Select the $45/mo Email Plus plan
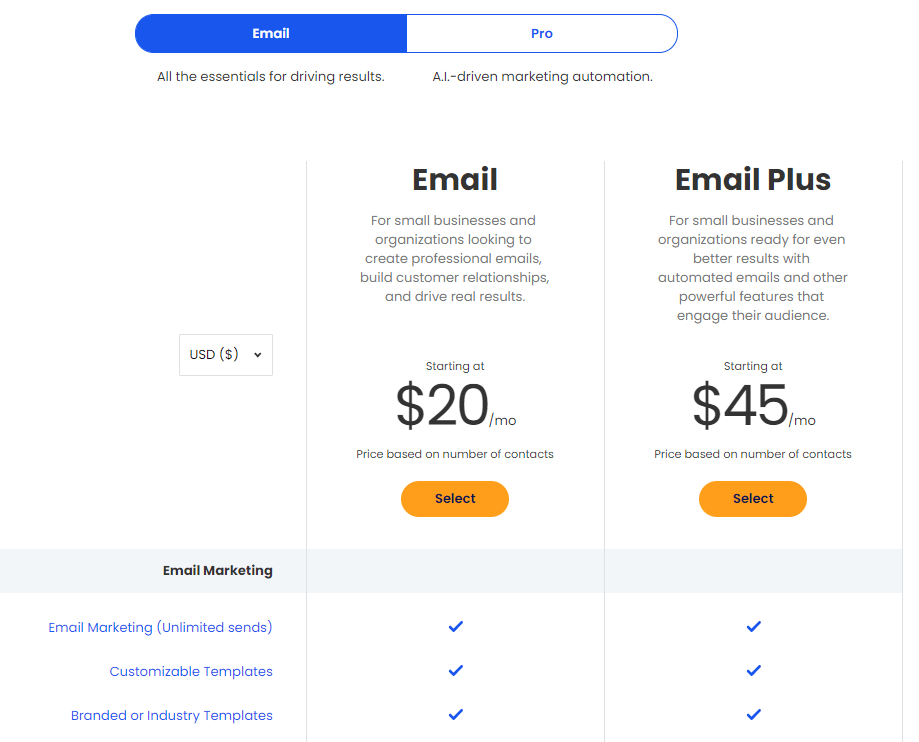This screenshot has height=742, width=919. [x=753, y=499]
